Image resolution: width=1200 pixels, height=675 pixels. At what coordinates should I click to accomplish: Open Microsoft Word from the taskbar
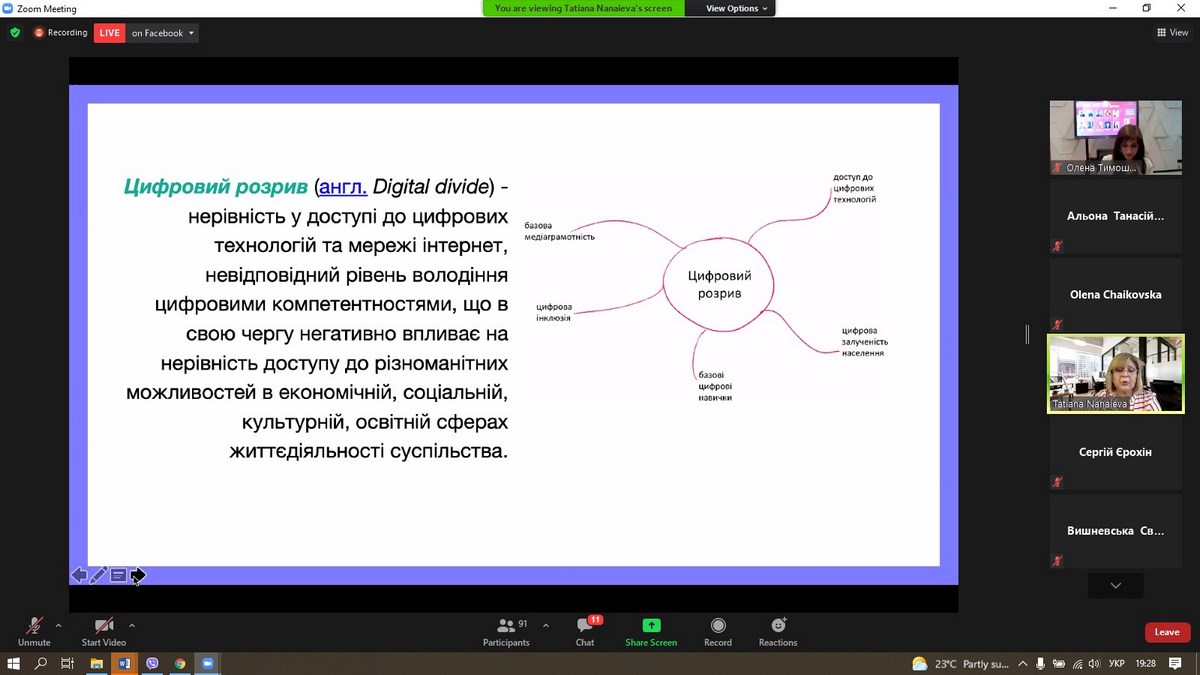click(124, 663)
